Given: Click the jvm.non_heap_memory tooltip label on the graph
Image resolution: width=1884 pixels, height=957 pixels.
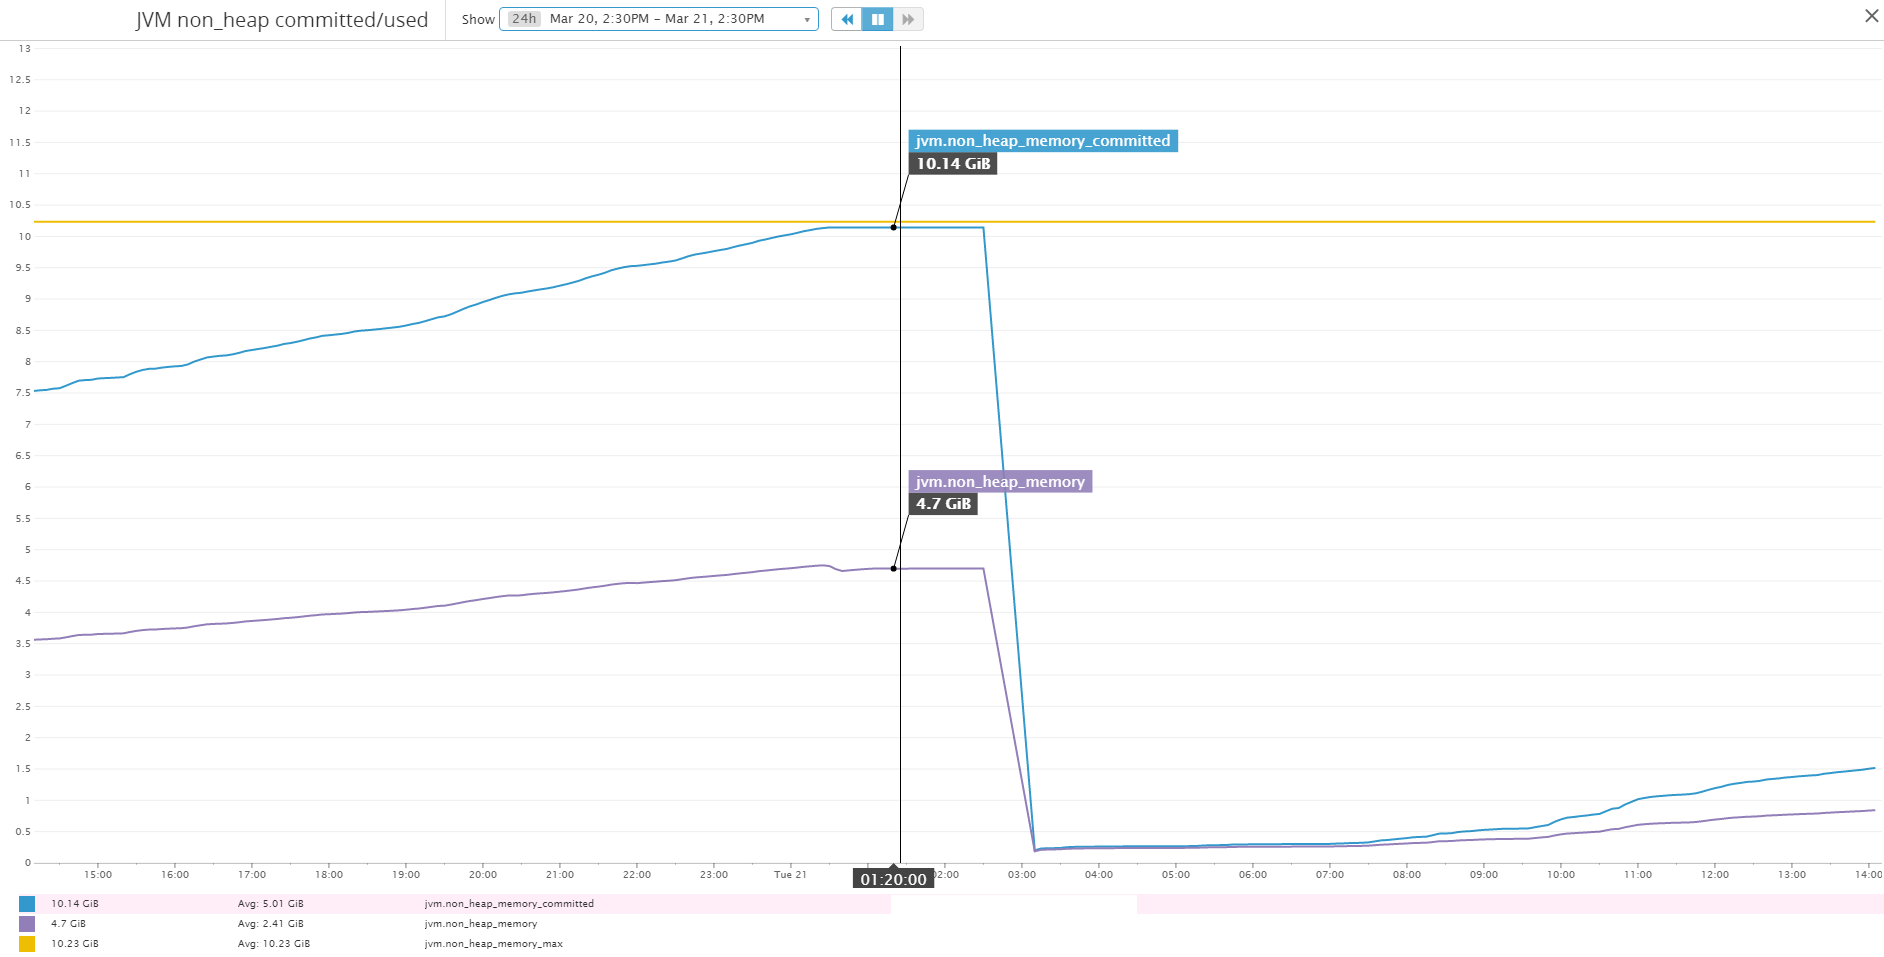Looking at the screenshot, I should pyautogui.click(x=1000, y=482).
